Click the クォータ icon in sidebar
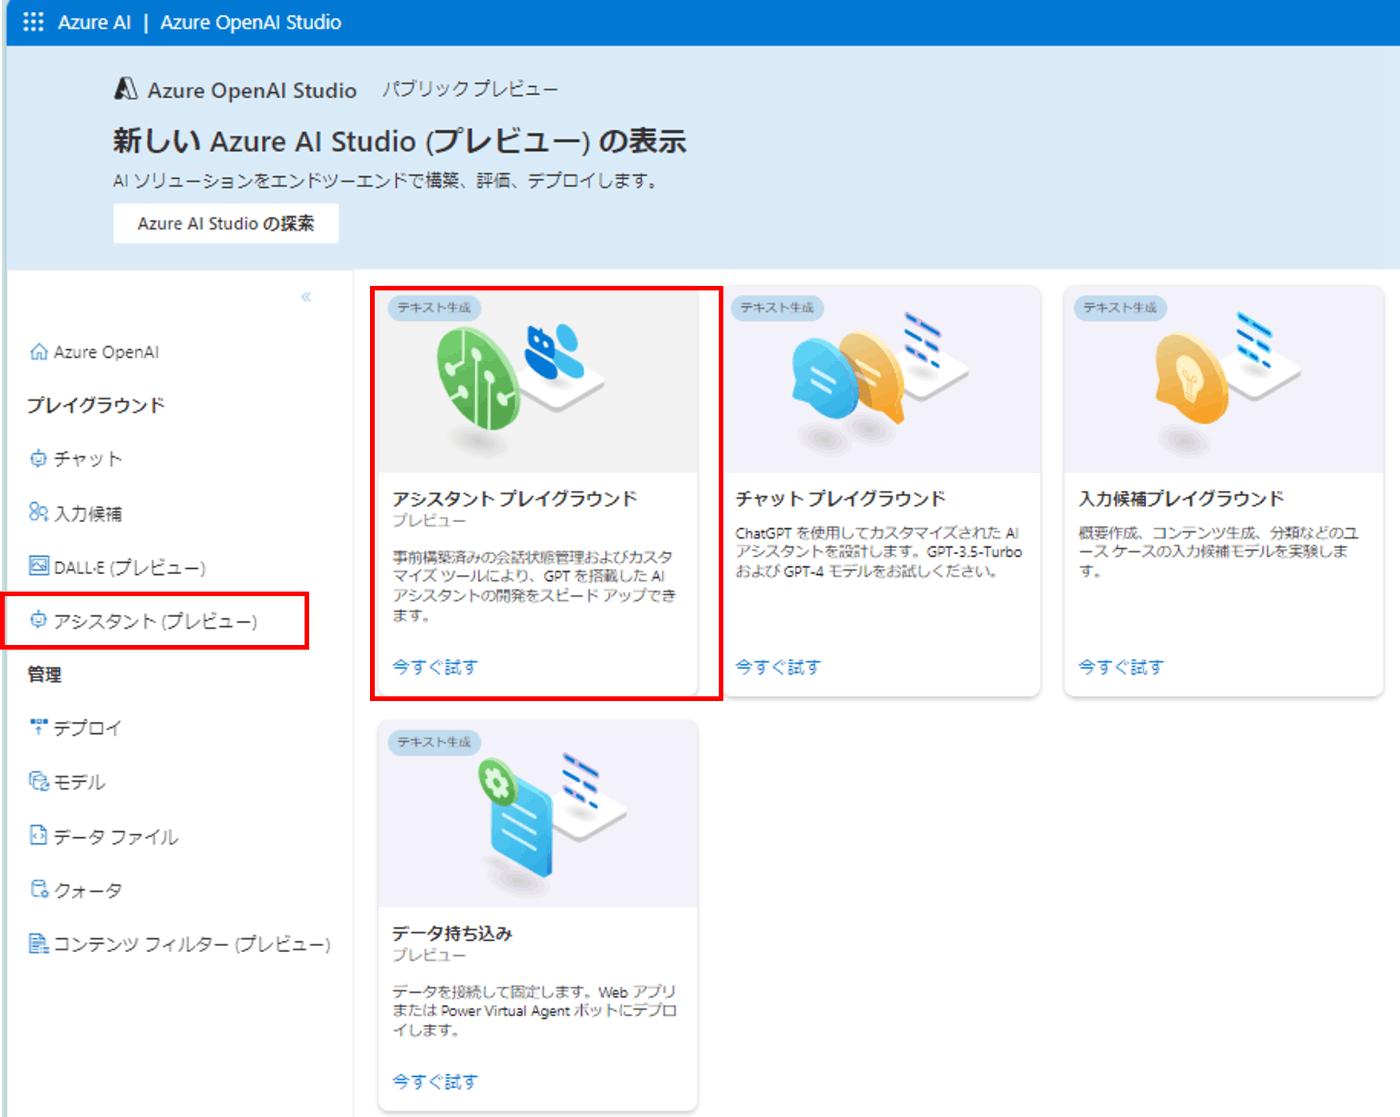Image resolution: width=1400 pixels, height=1117 pixels. [x=39, y=889]
